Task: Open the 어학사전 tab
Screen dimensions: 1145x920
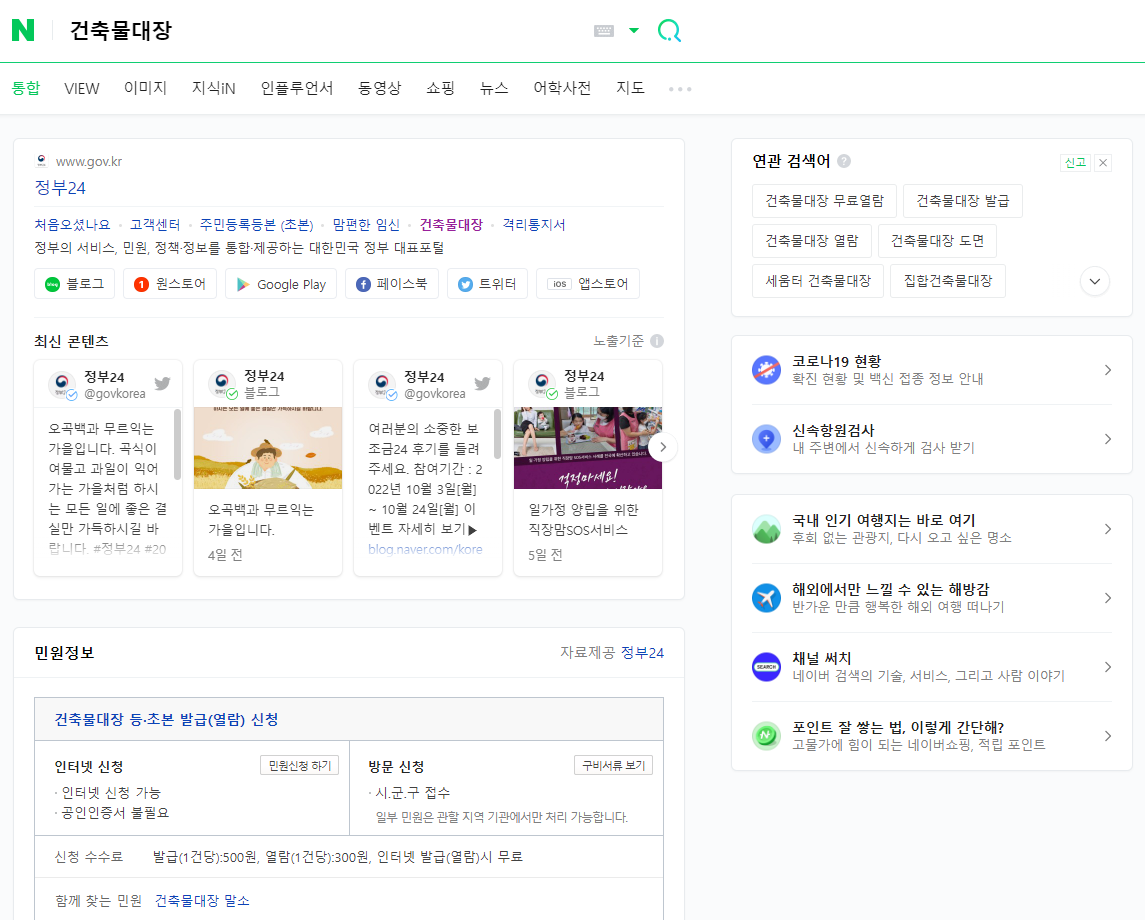Action: tap(562, 88)
